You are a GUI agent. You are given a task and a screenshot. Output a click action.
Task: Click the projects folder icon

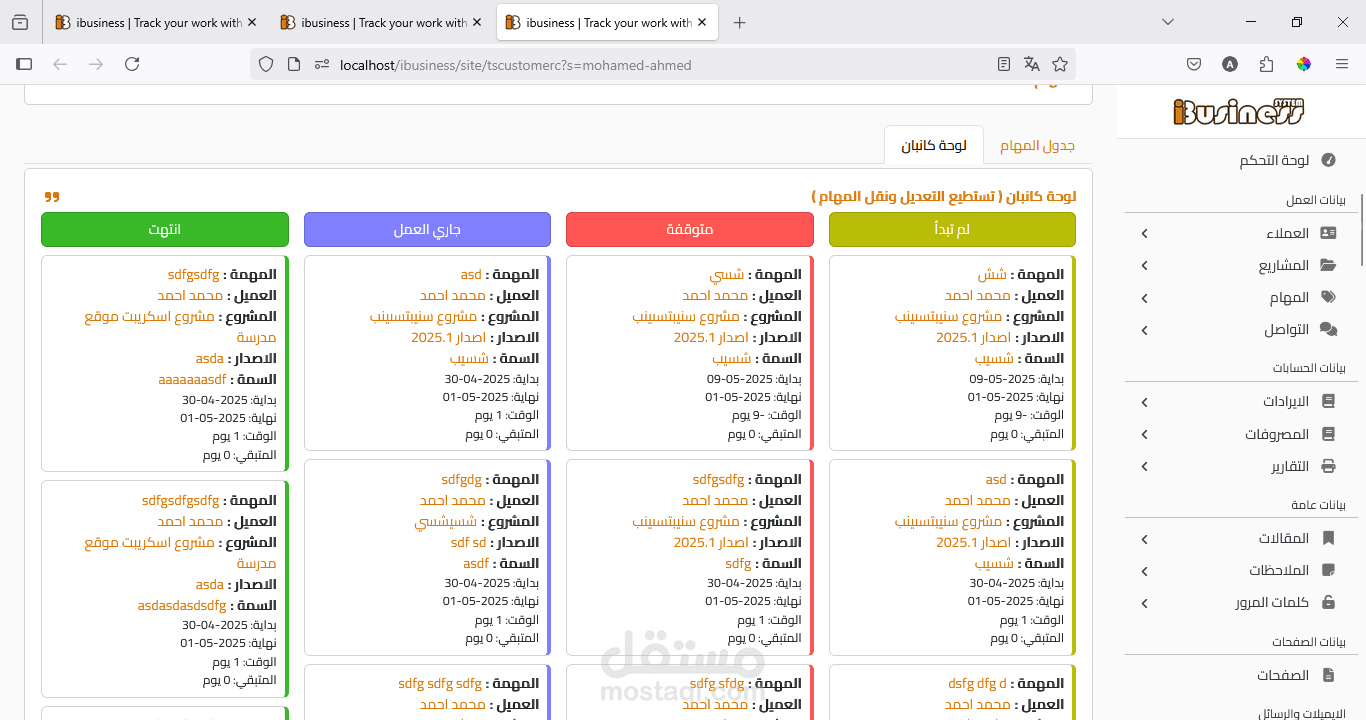pyautogui.click(x=1328, y=265)
